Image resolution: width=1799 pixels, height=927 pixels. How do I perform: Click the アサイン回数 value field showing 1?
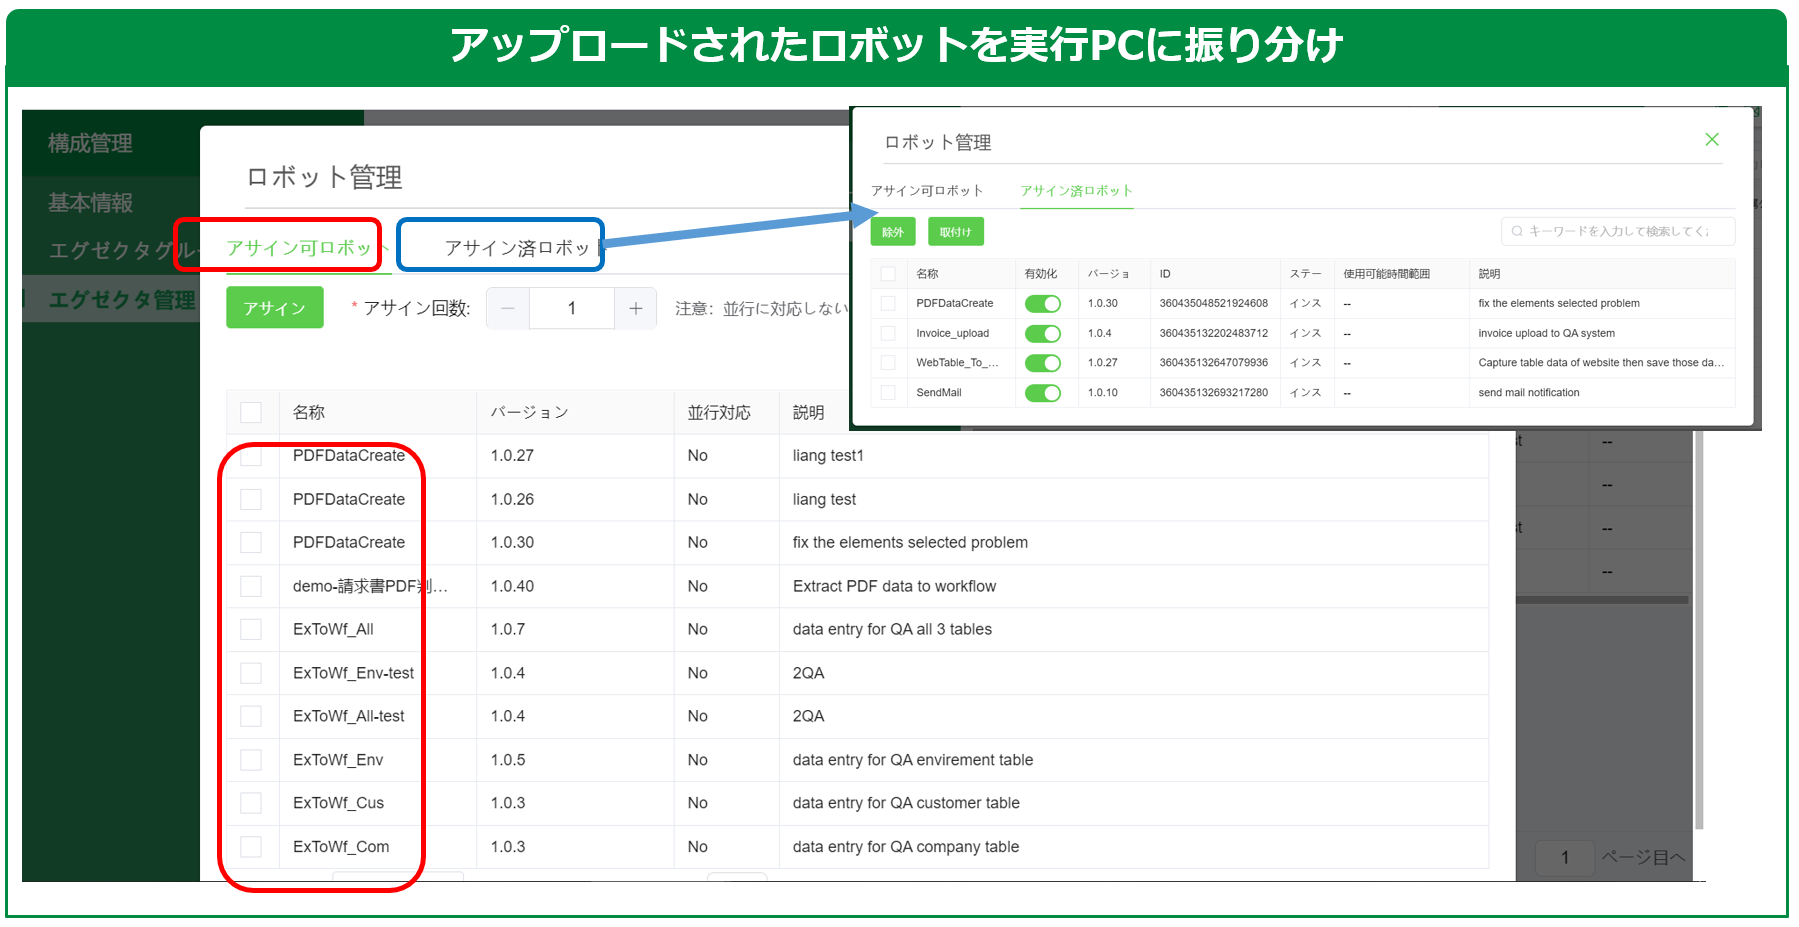pos(572,308)
